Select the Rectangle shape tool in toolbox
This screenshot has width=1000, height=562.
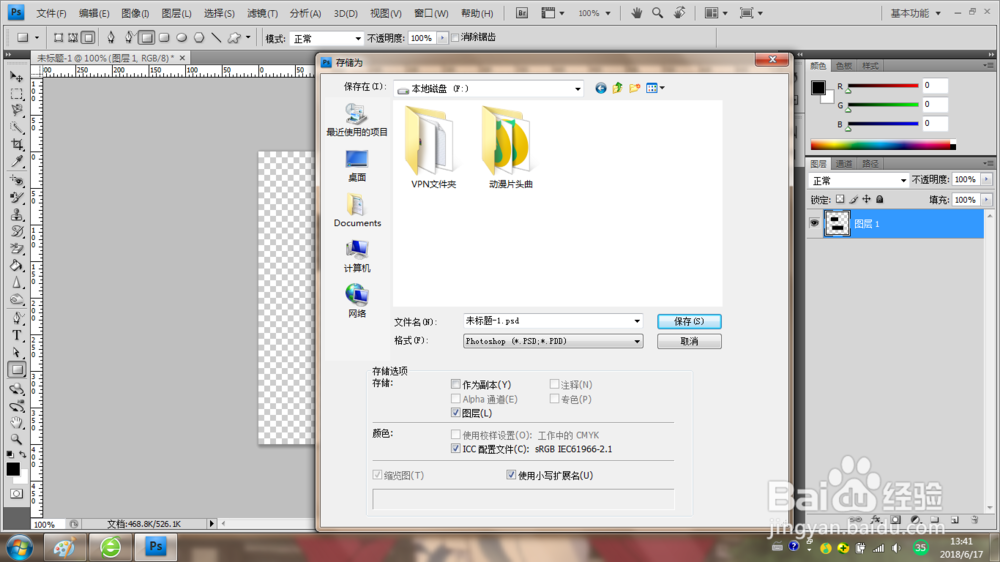point(17,369)
